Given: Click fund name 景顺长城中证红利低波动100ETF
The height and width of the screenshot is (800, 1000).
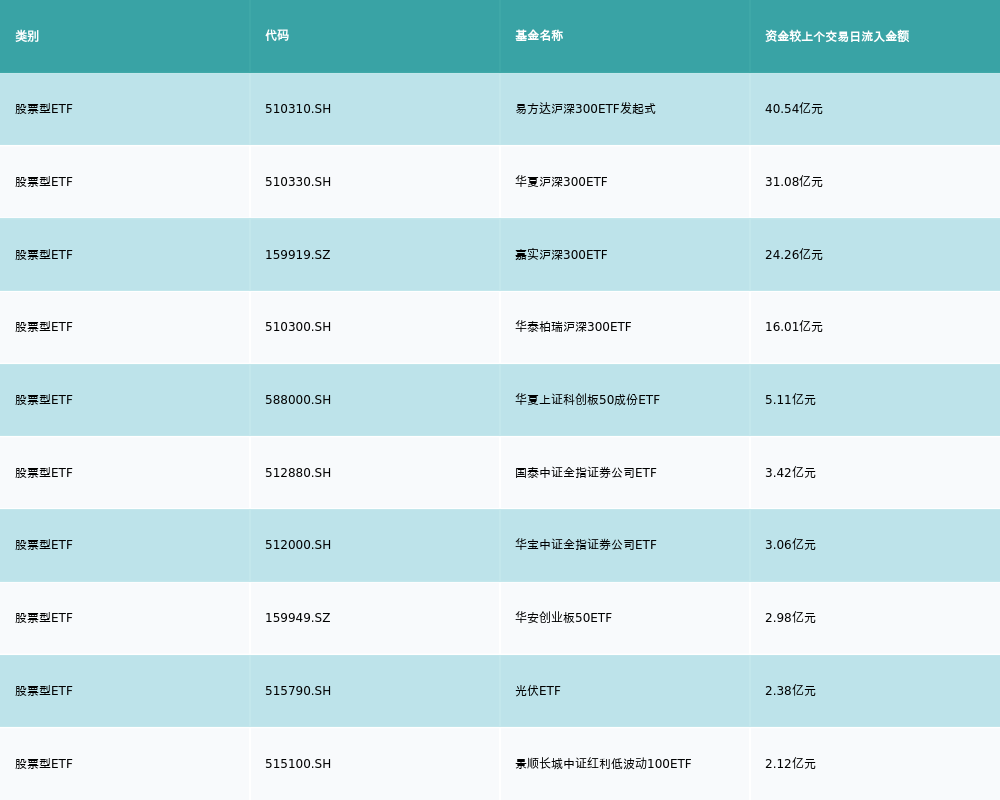Looking at the screenshot, I should click(x=603, y=764).
